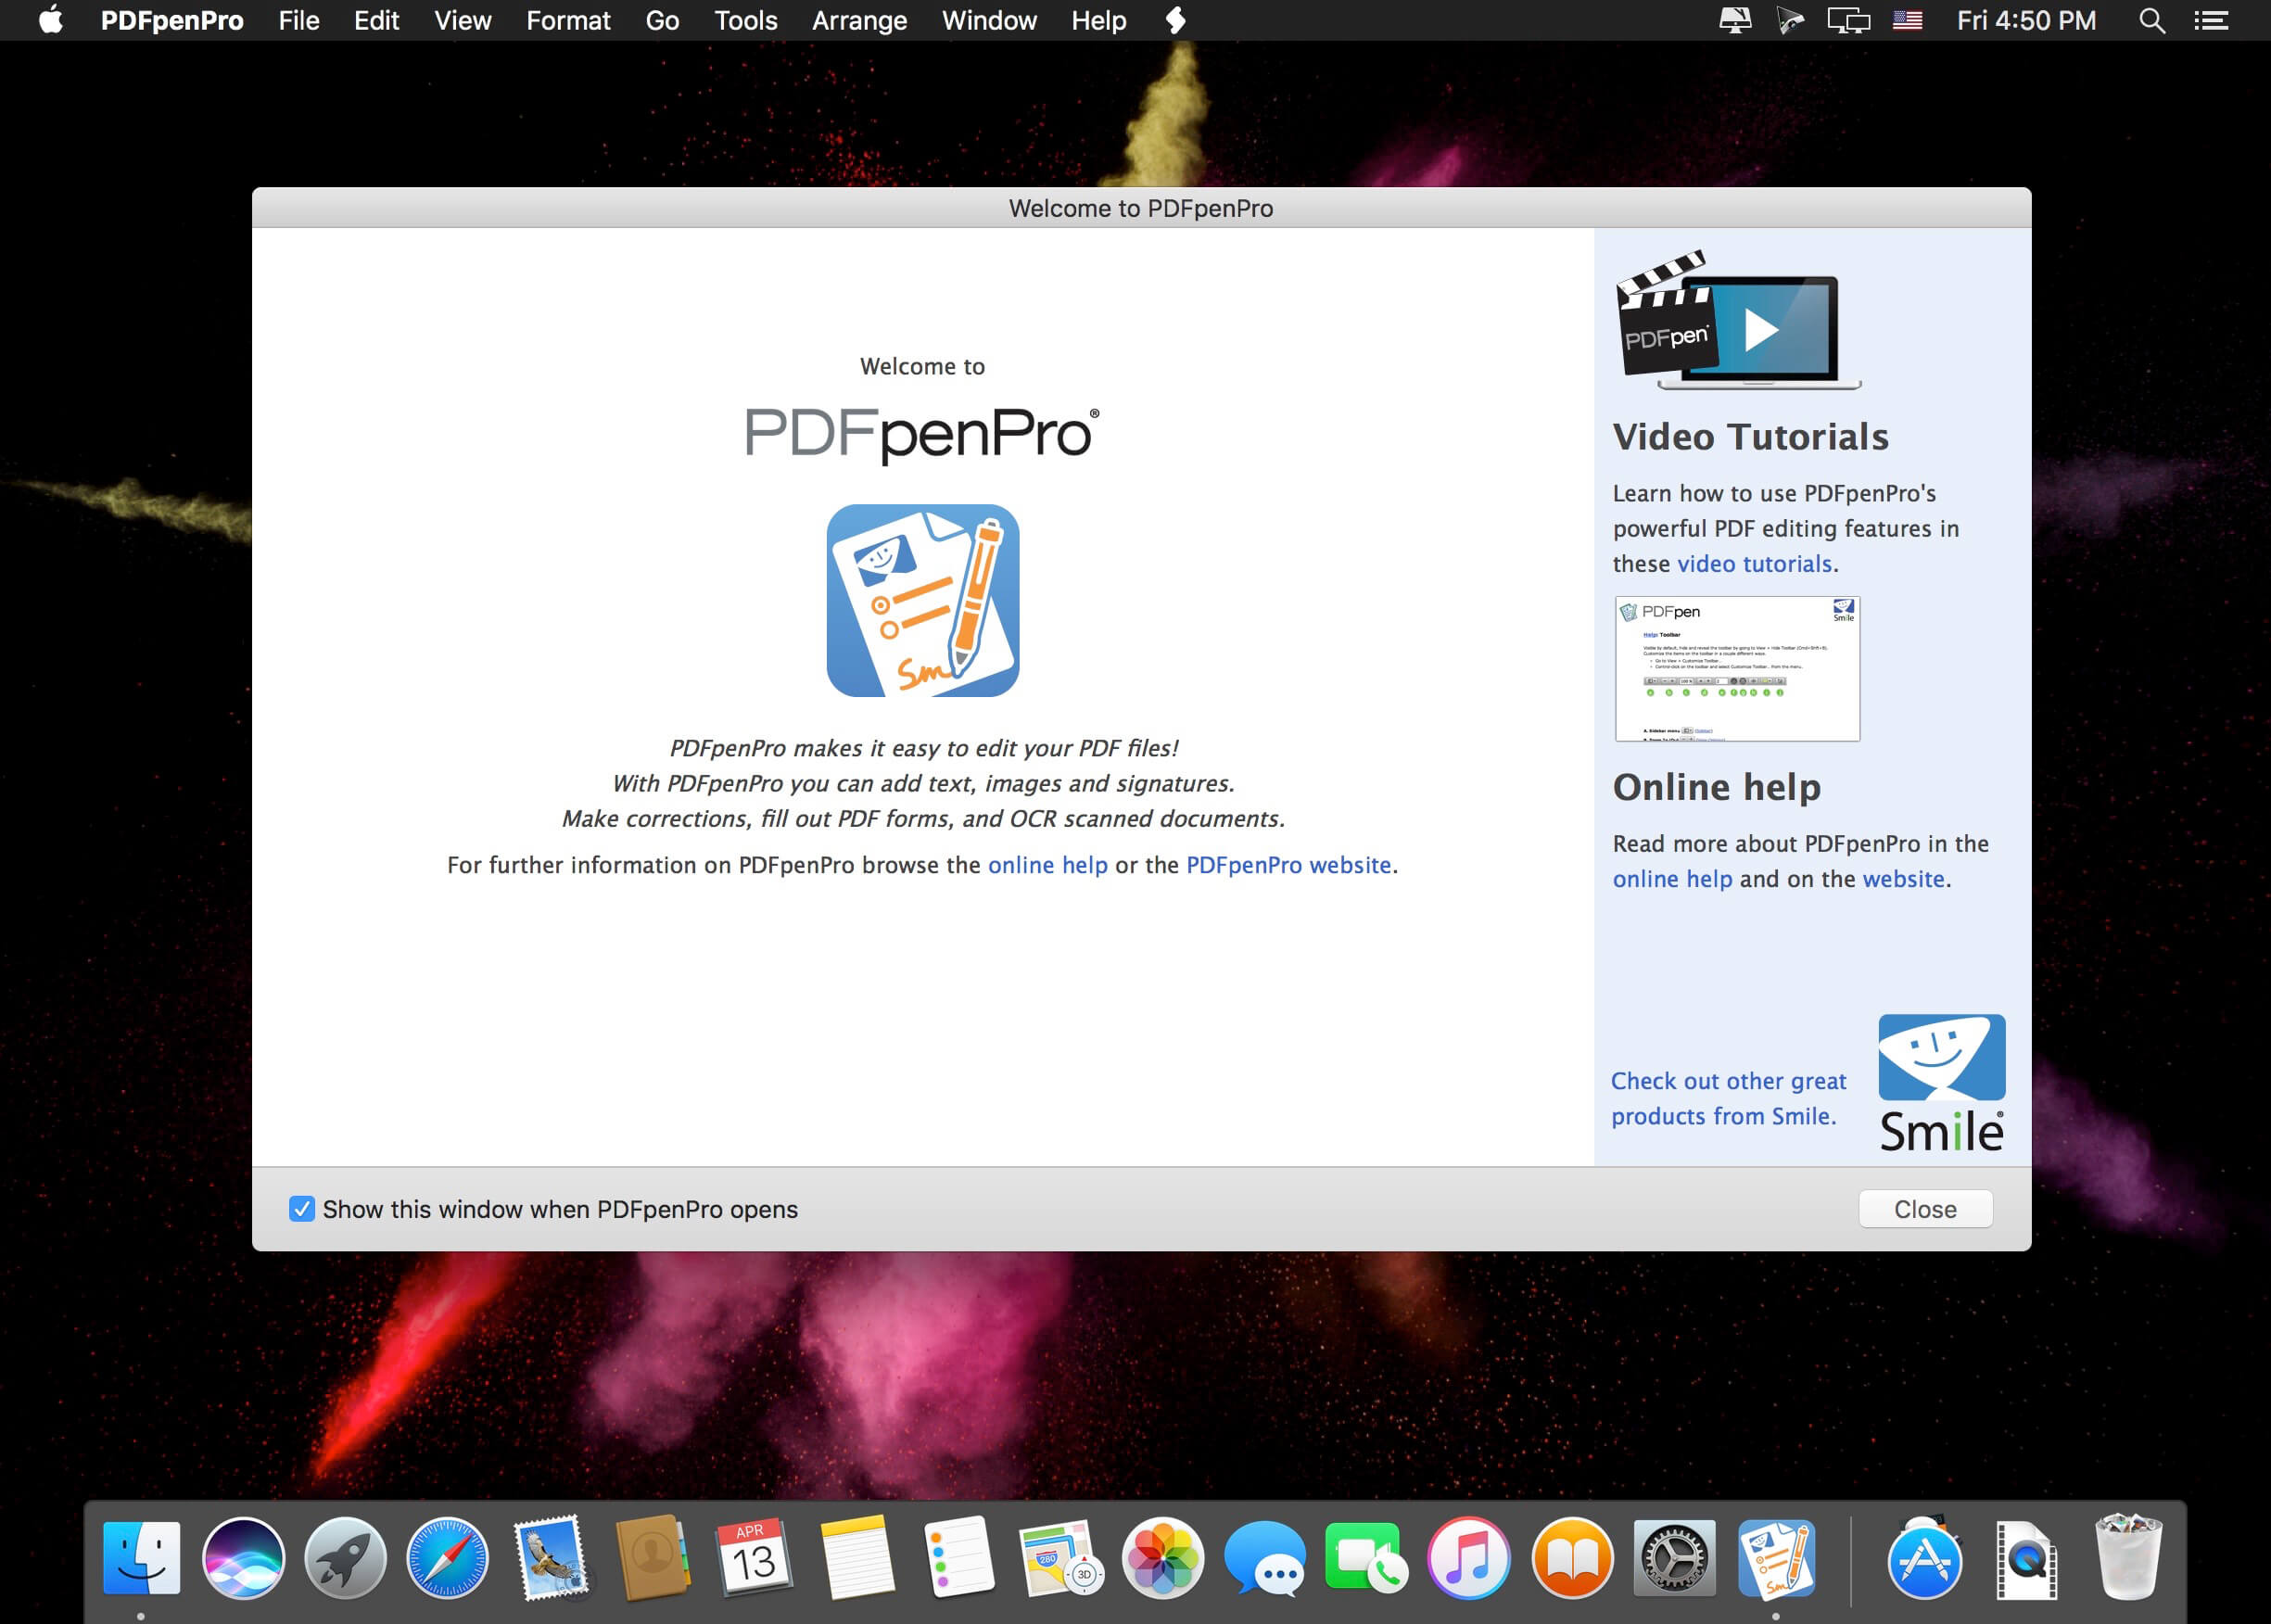Open the Arrange menu

click(x=859, y=20)
